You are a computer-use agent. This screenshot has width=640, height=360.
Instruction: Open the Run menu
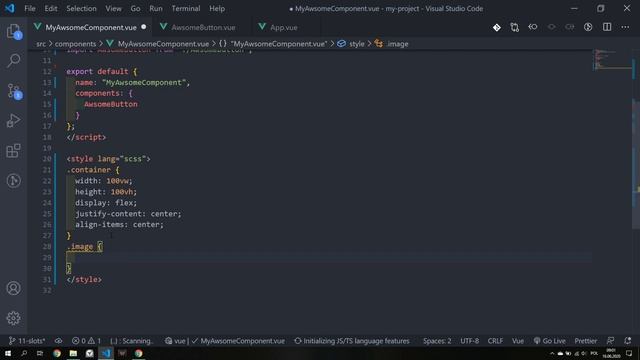[156, 8]
